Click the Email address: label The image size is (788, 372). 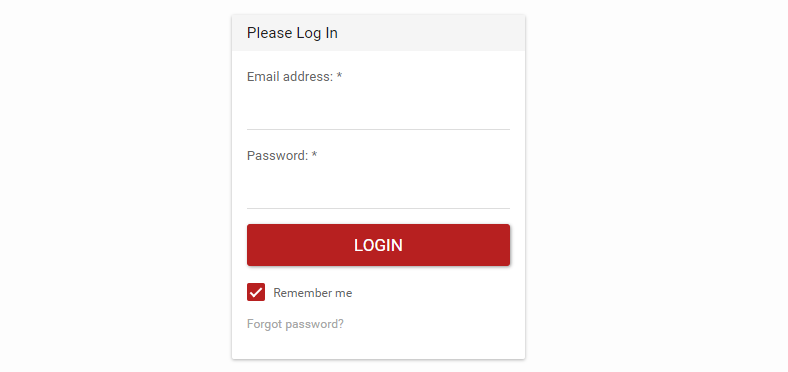[290, 77]
